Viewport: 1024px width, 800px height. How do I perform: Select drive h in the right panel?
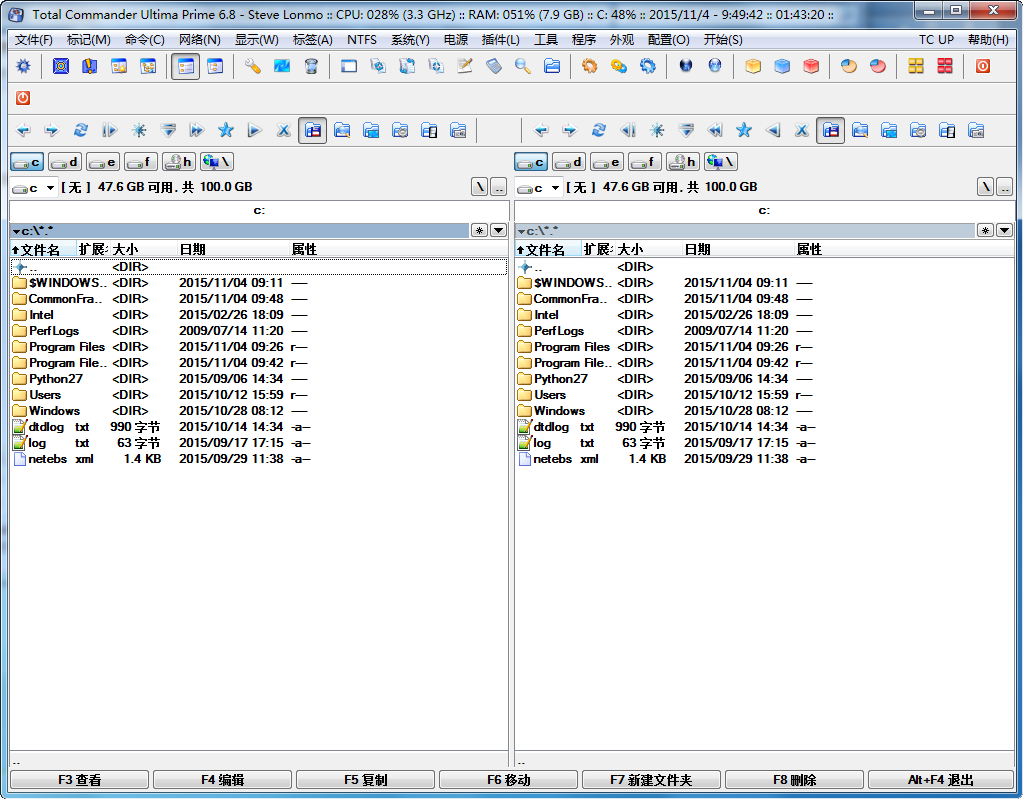(683, 162)
